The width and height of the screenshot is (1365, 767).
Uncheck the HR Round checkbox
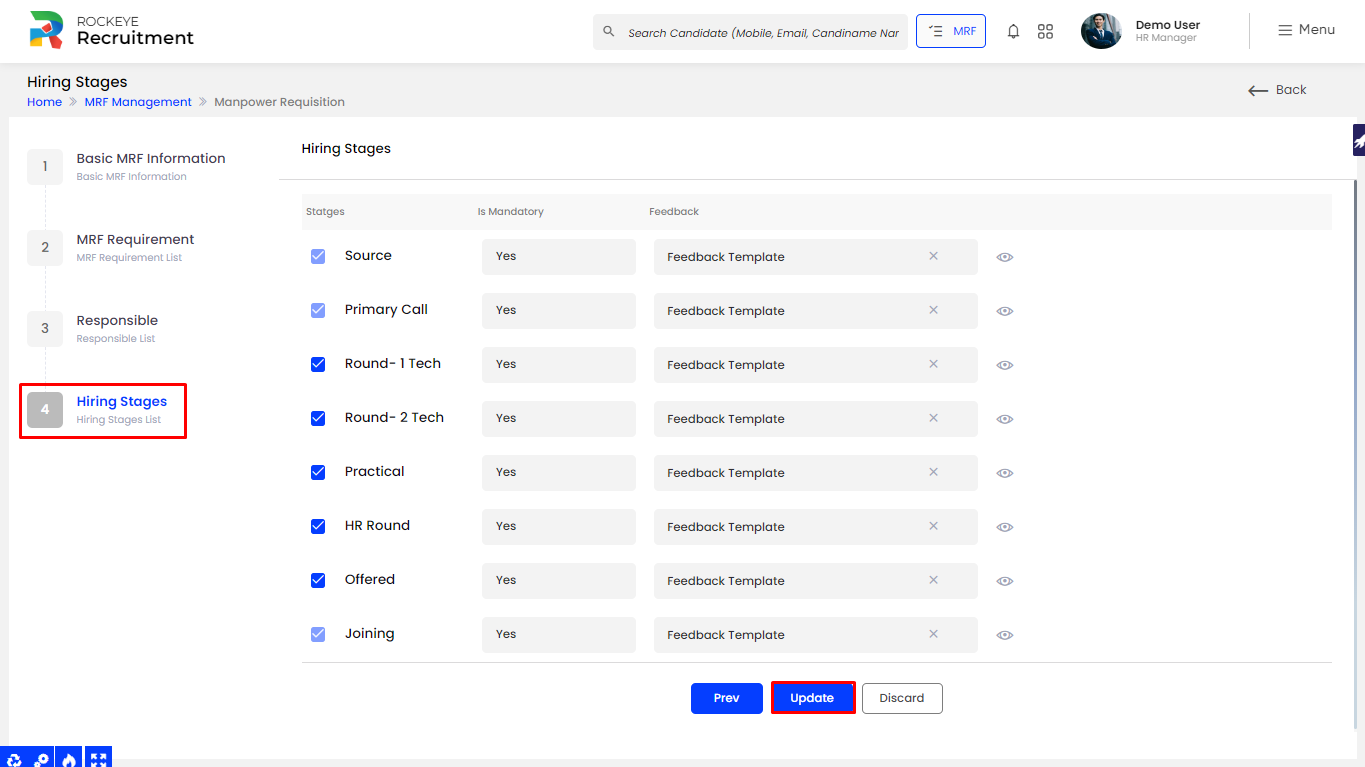318,526
